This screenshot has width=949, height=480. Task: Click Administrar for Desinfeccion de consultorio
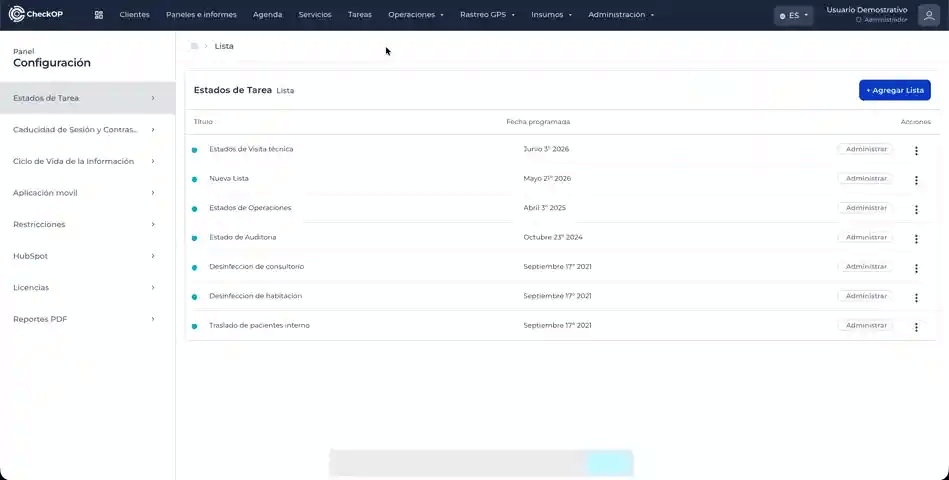click(865, 266)
